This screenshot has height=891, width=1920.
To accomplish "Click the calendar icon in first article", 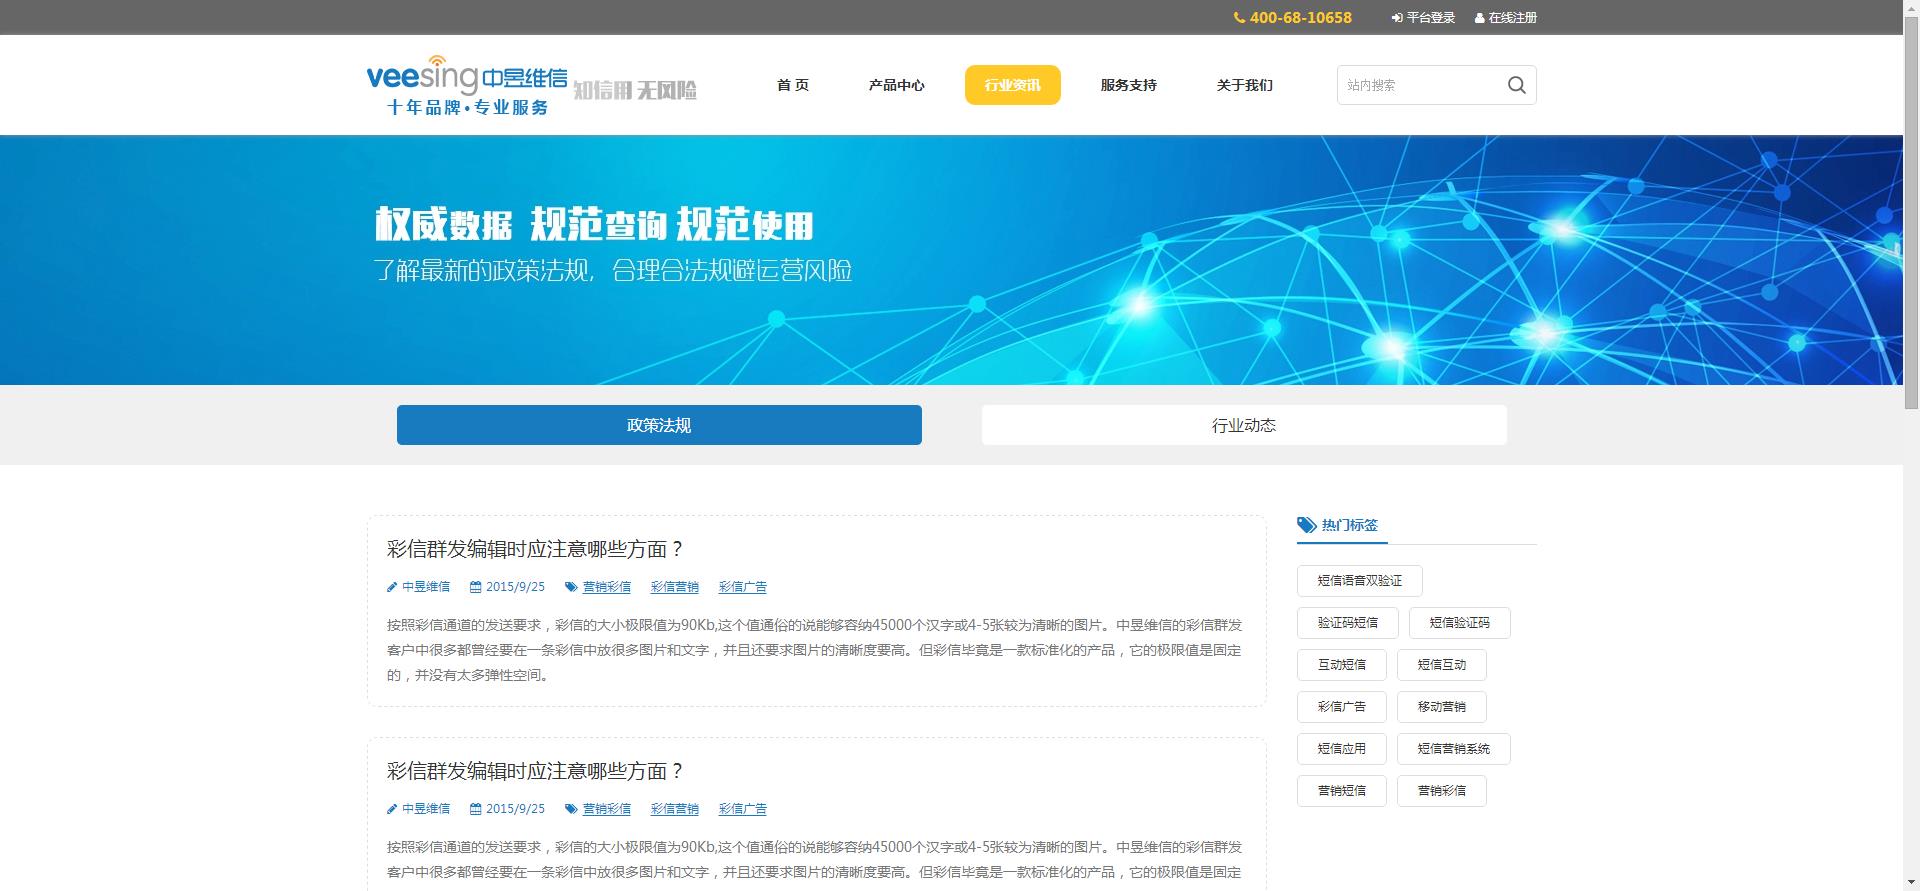I will [x=476, y=587].
